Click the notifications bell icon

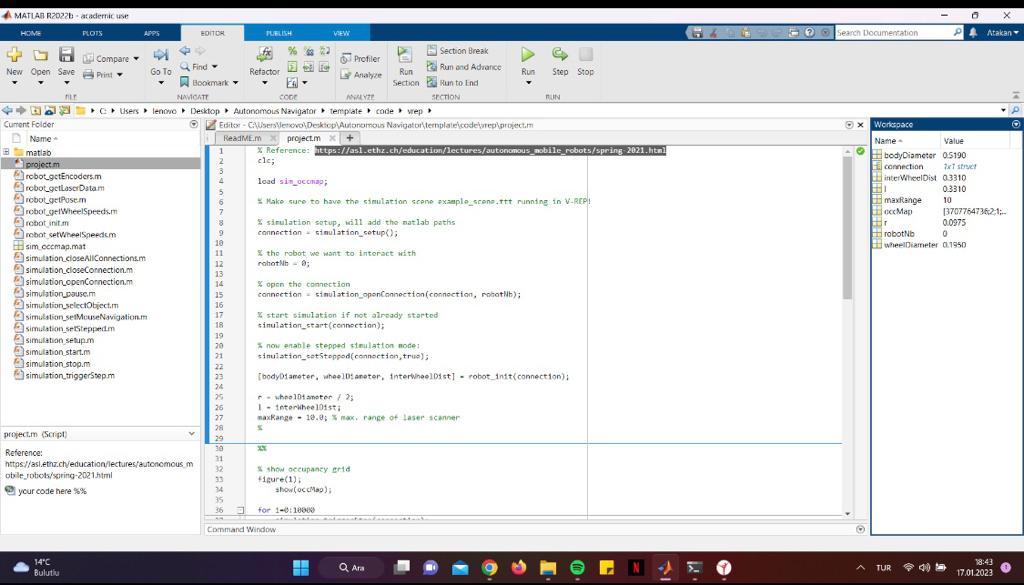click(973, 33)
